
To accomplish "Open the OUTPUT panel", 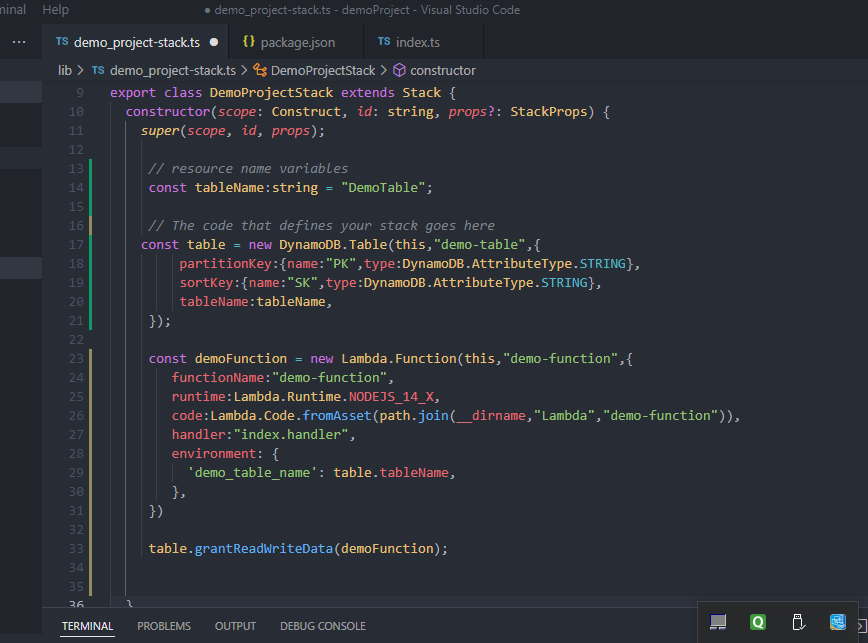I will (x=235, y=626).
